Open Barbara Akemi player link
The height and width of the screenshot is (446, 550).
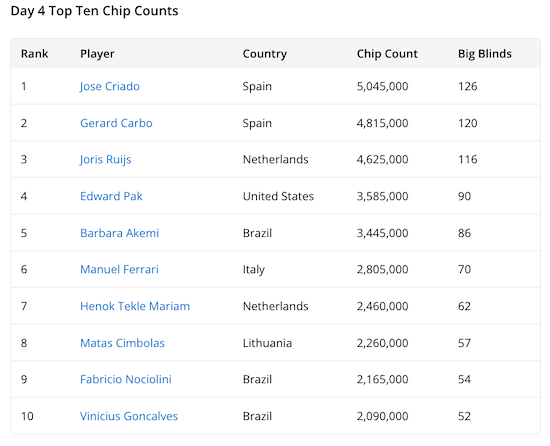tap(119, 233)
